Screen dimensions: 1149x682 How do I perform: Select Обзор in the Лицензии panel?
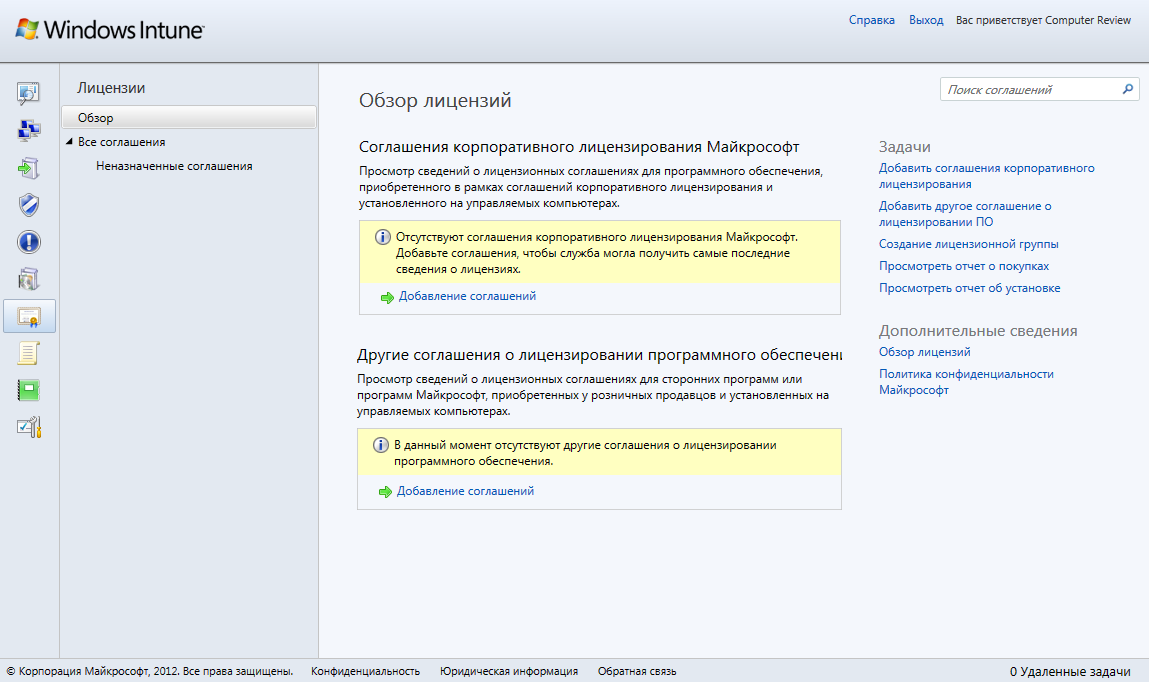pos(189,117)
